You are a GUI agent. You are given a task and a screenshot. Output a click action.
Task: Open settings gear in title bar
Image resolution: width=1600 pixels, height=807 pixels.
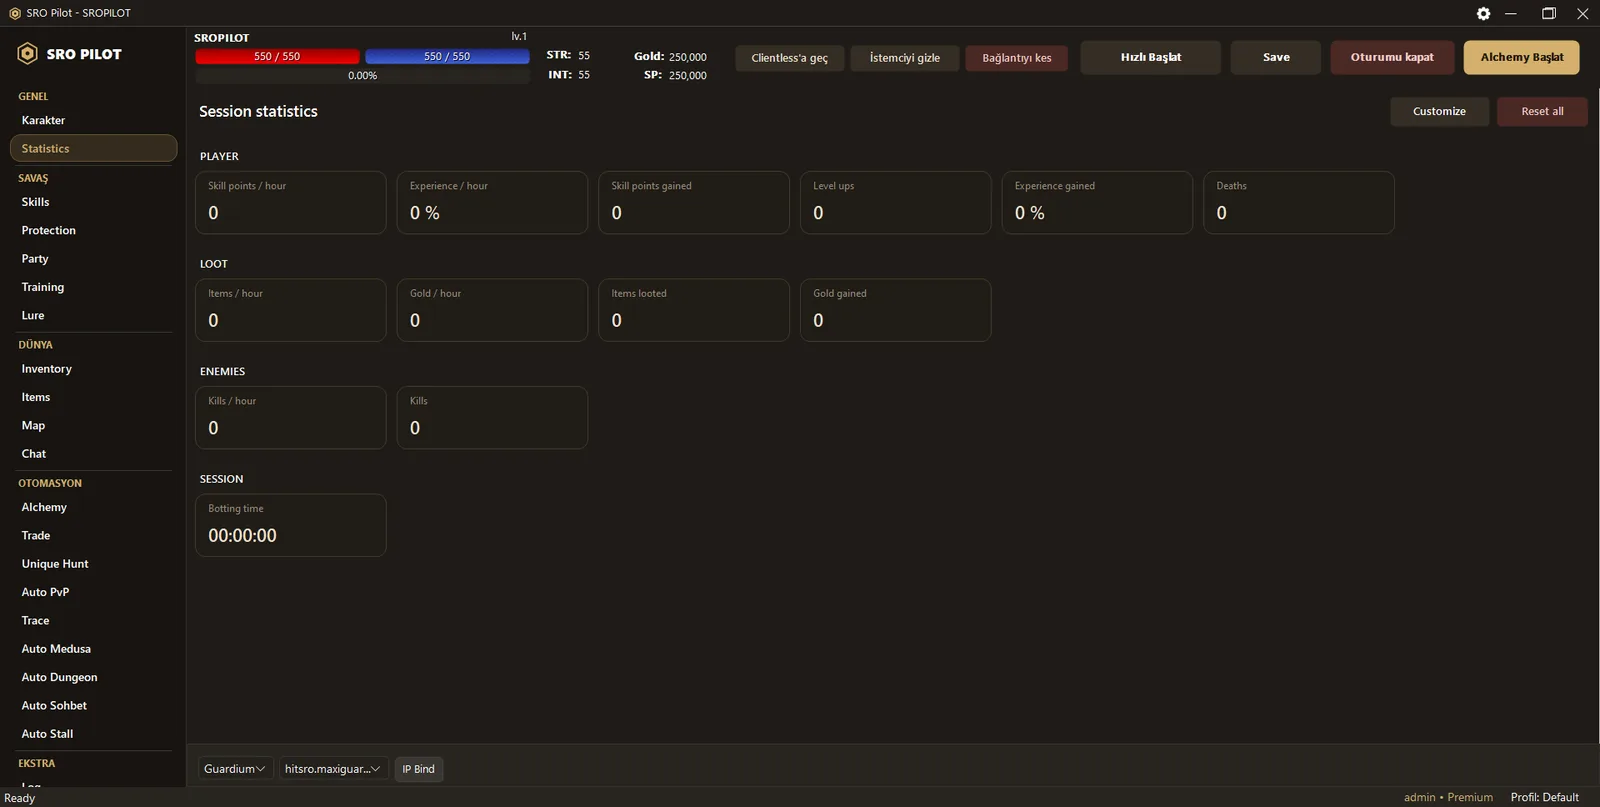point(1483,13)
